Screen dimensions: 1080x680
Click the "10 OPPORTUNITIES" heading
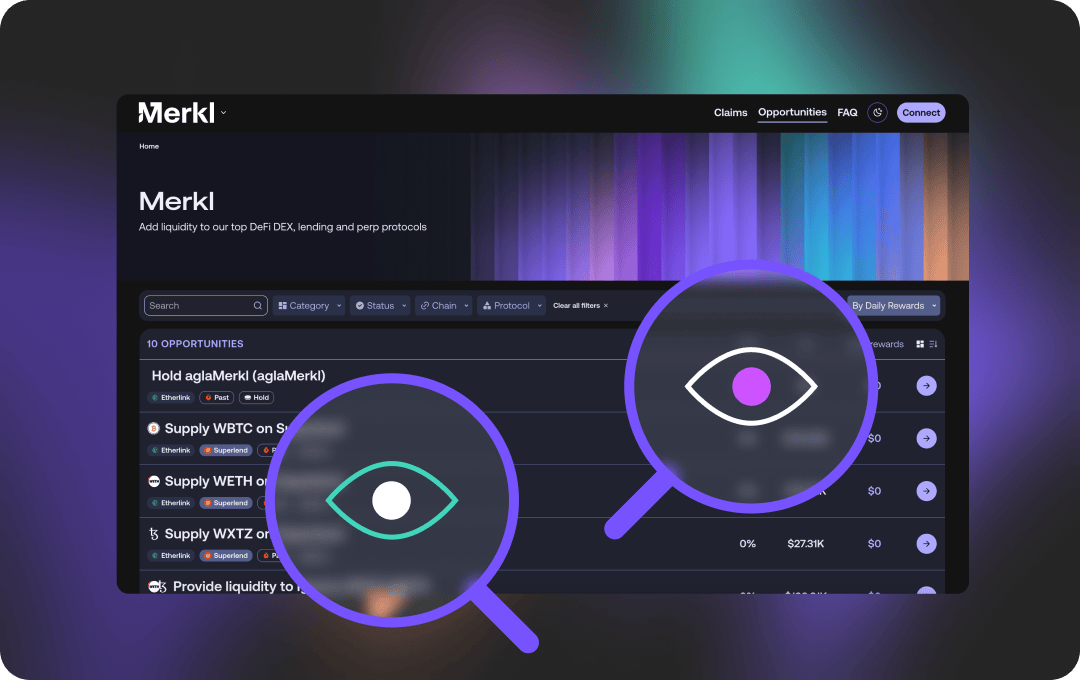pos(195,344)
